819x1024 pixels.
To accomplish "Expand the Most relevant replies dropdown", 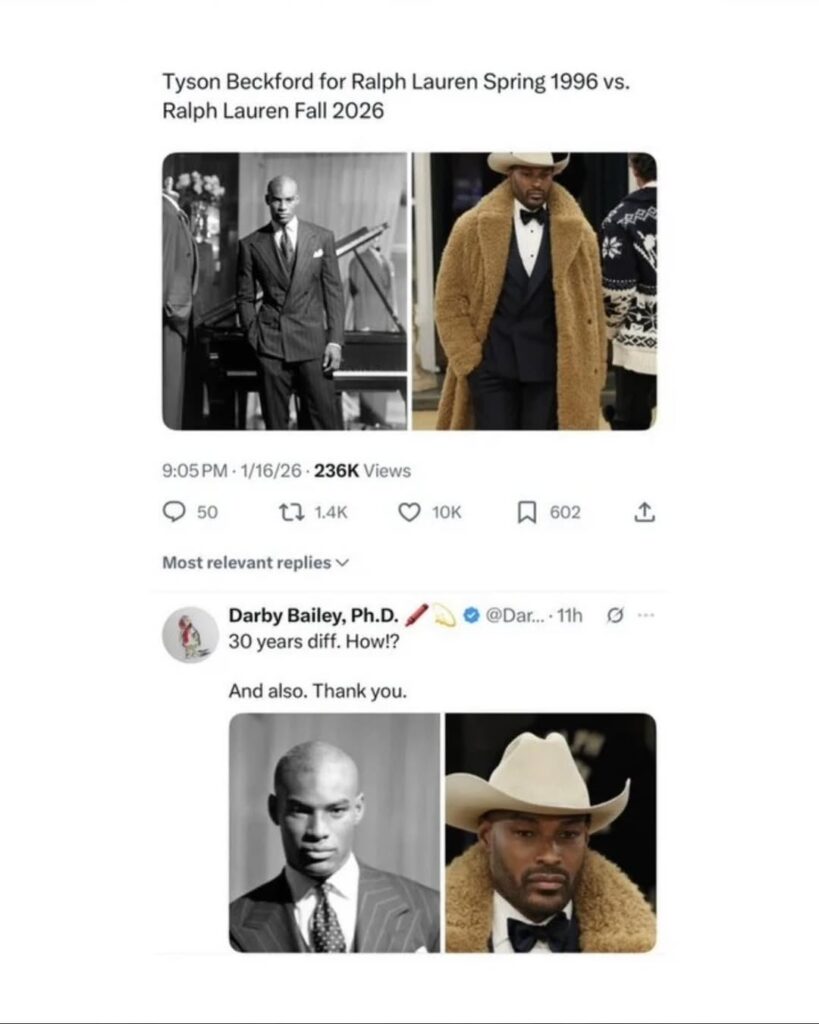I will pos(256,563).
